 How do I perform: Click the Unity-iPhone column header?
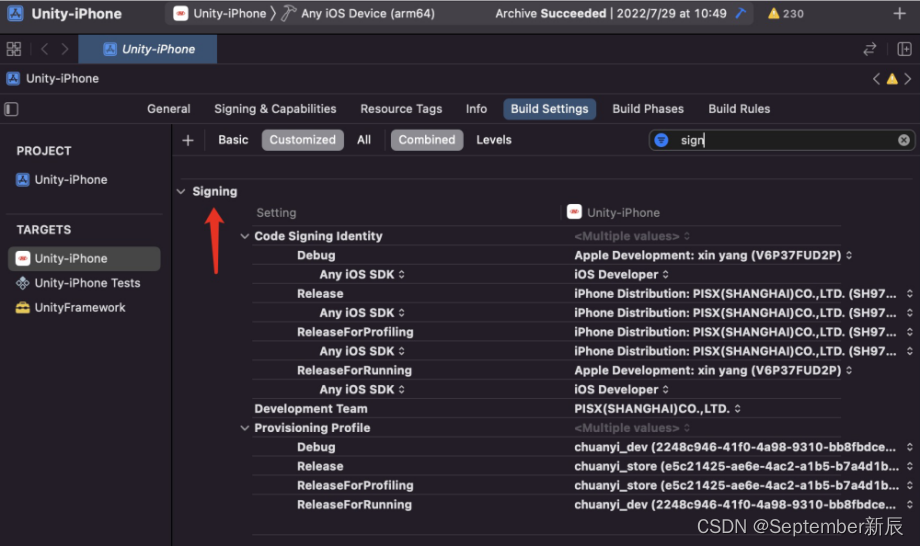click(614, 213)
